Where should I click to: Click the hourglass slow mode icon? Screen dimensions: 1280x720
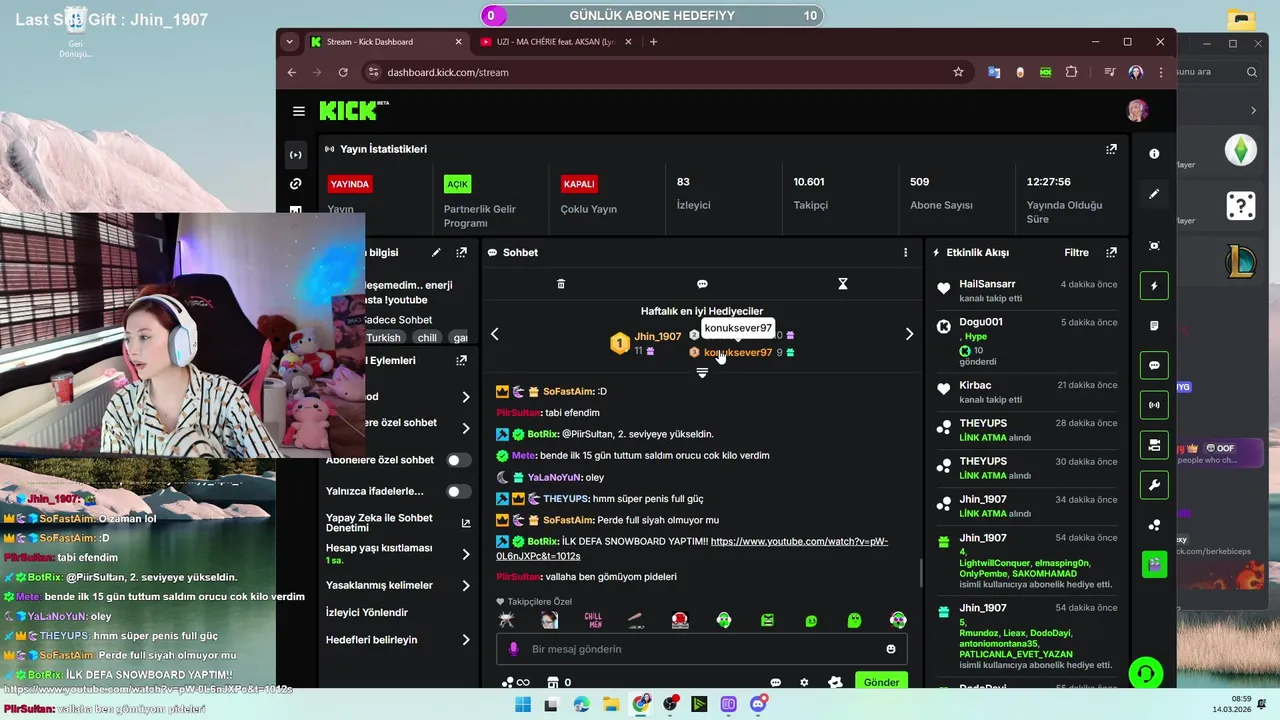843,284
